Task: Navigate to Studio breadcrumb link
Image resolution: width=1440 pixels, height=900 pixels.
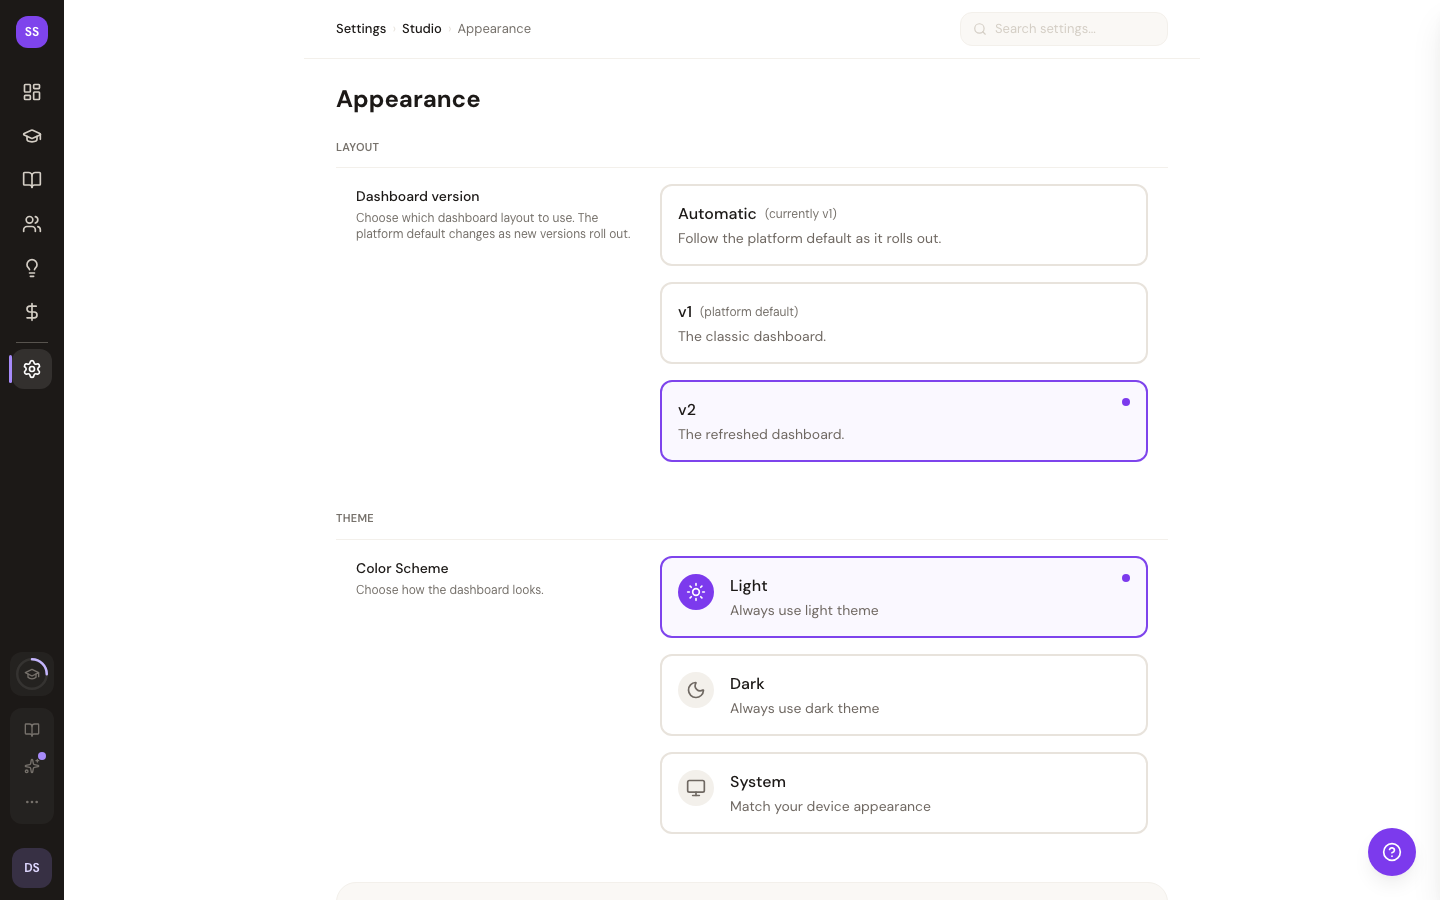Action: [x=421, y=29]
